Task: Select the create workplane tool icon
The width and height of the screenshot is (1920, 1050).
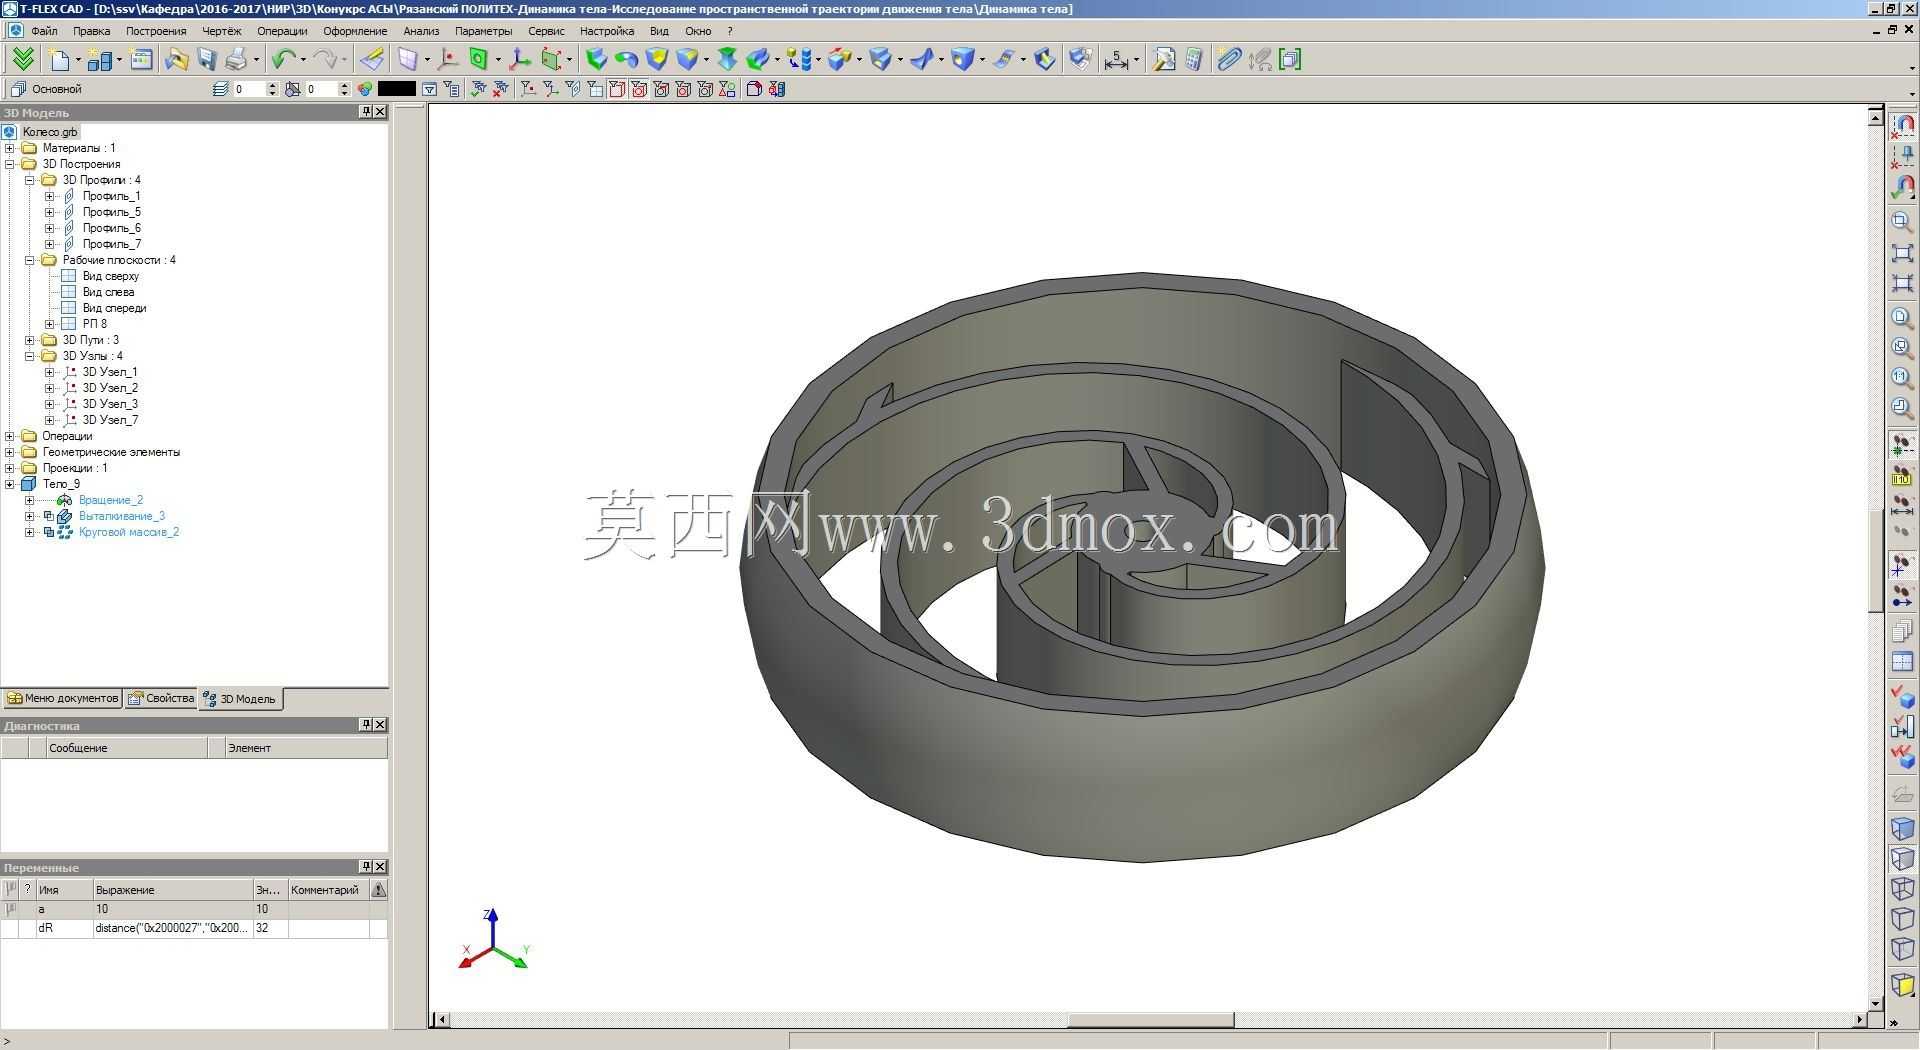Action: coord(407,60)
